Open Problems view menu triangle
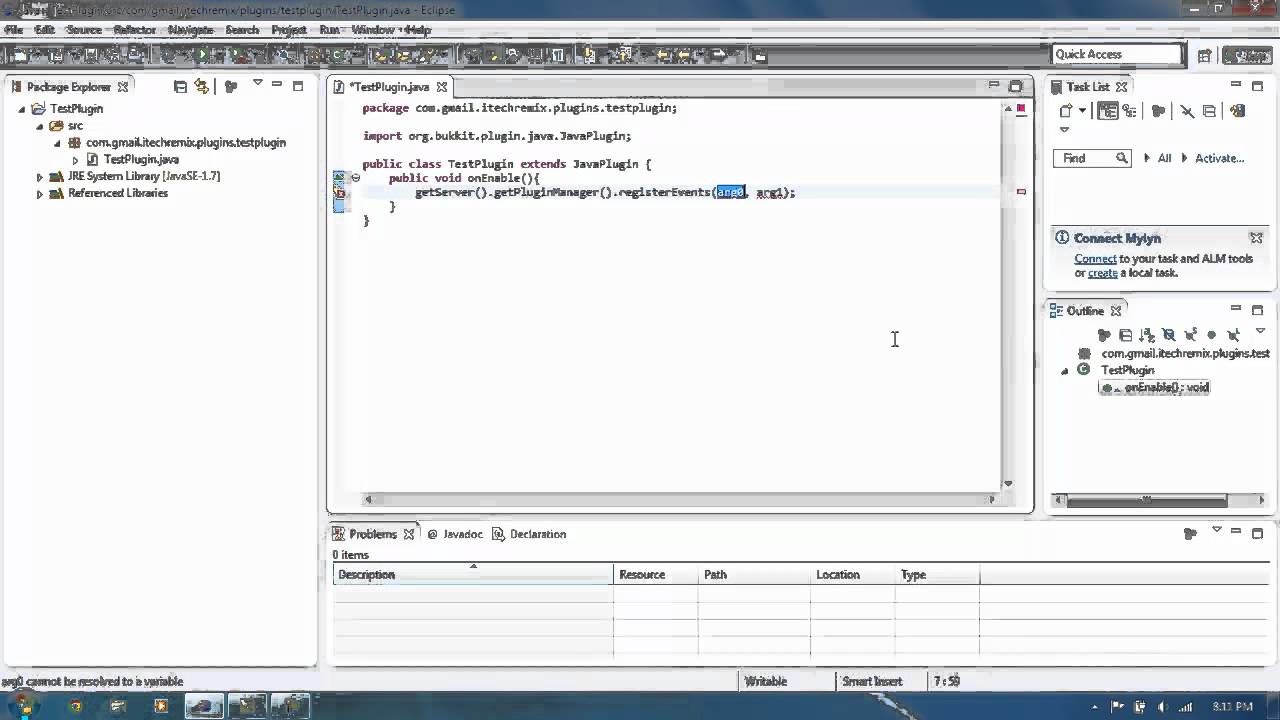This screenshot has height=720, width=1280. point(1217,530)
